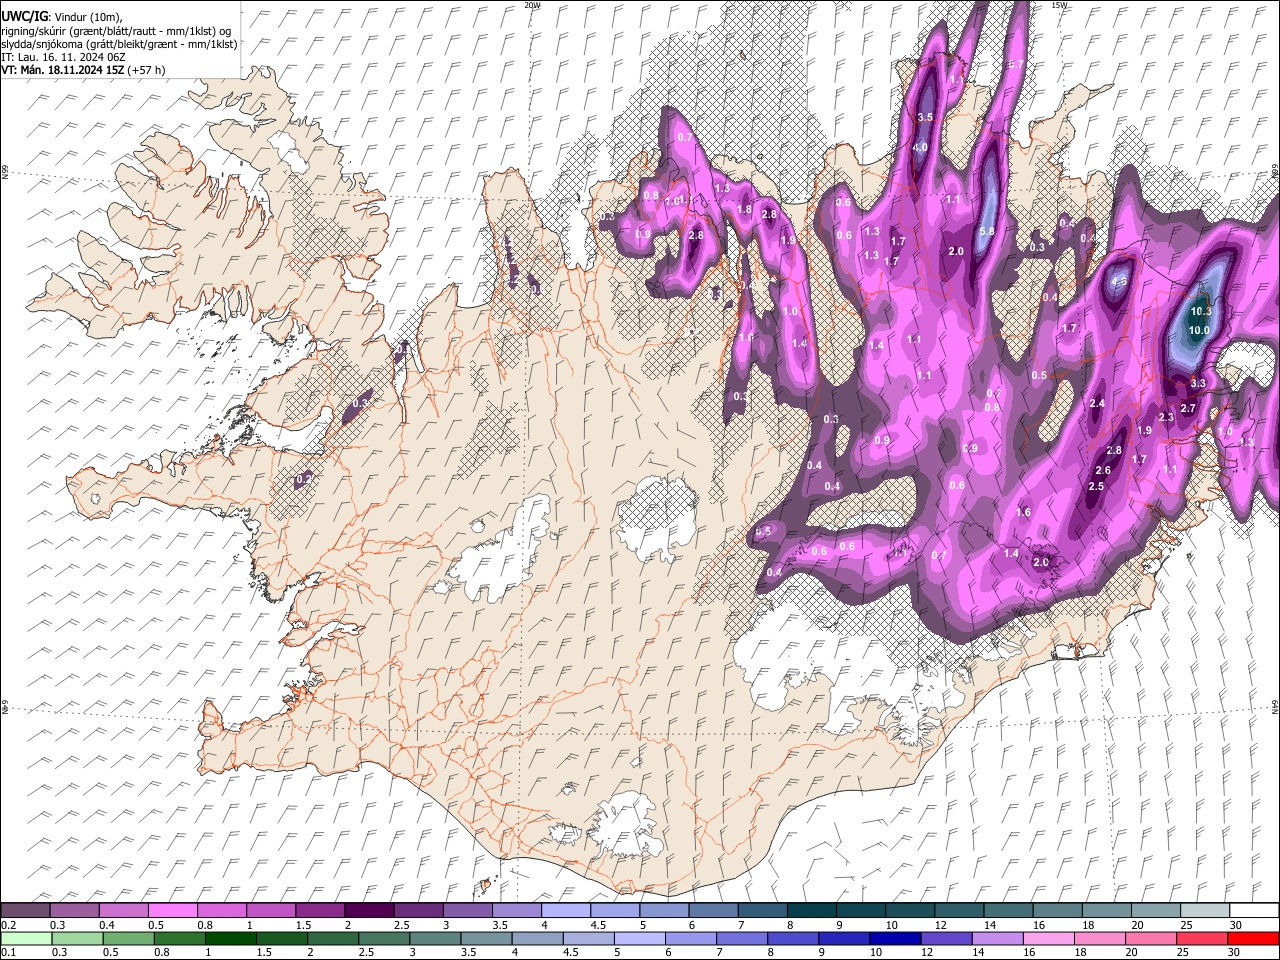Click the '2.6' snowfall value on the map

(1103, 470)
